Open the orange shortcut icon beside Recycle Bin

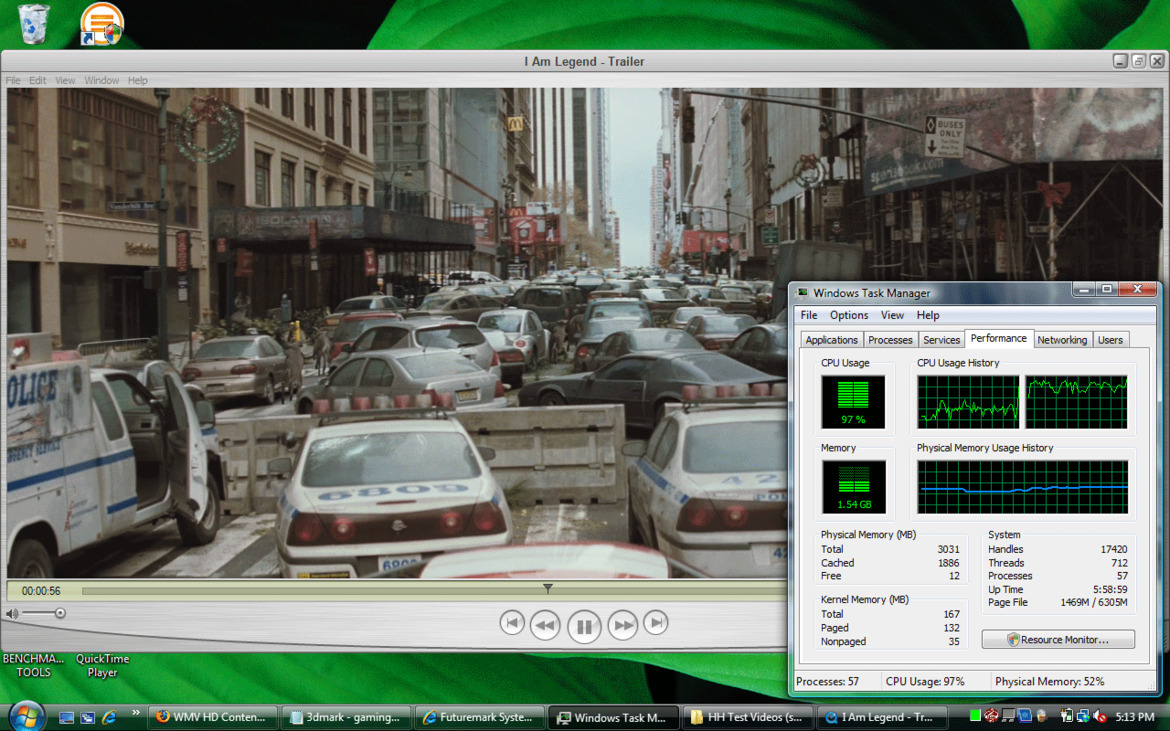pos(101,23)
